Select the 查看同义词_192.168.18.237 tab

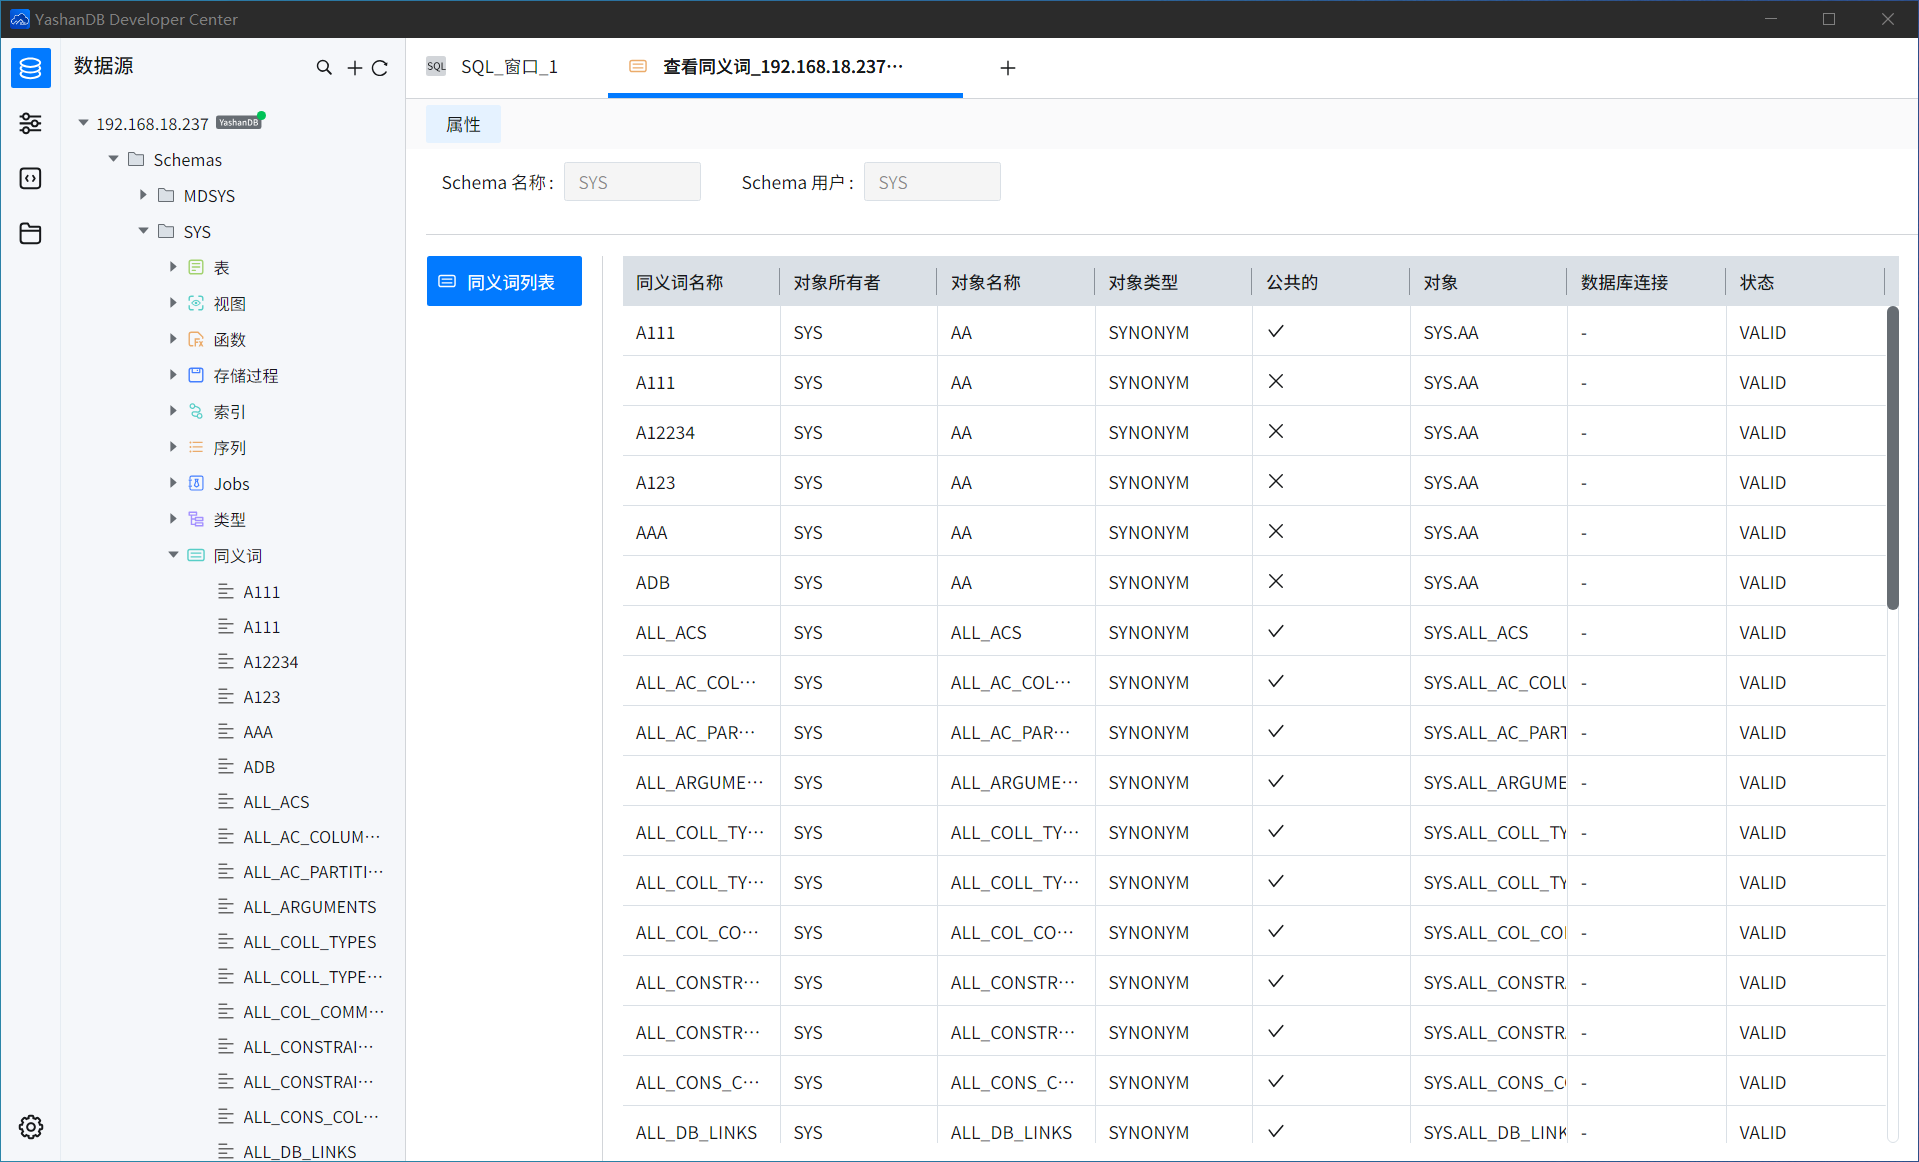coord(785,67)
